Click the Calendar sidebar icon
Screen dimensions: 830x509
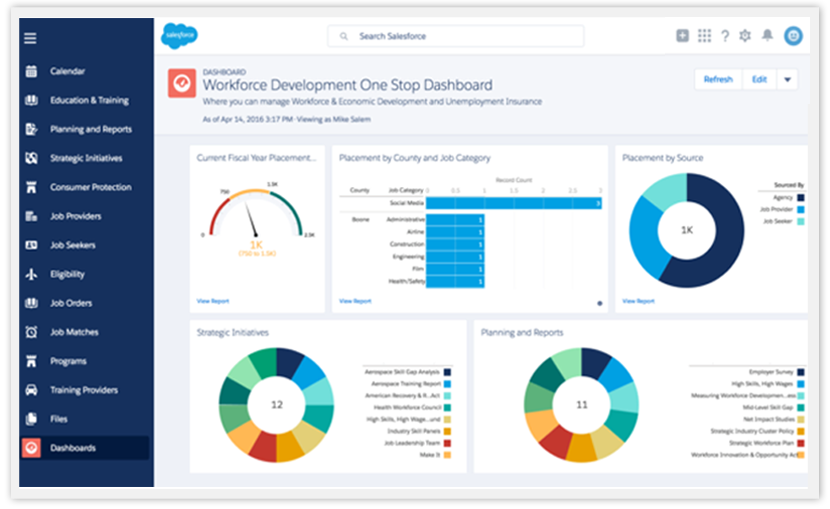pos(31,71)
